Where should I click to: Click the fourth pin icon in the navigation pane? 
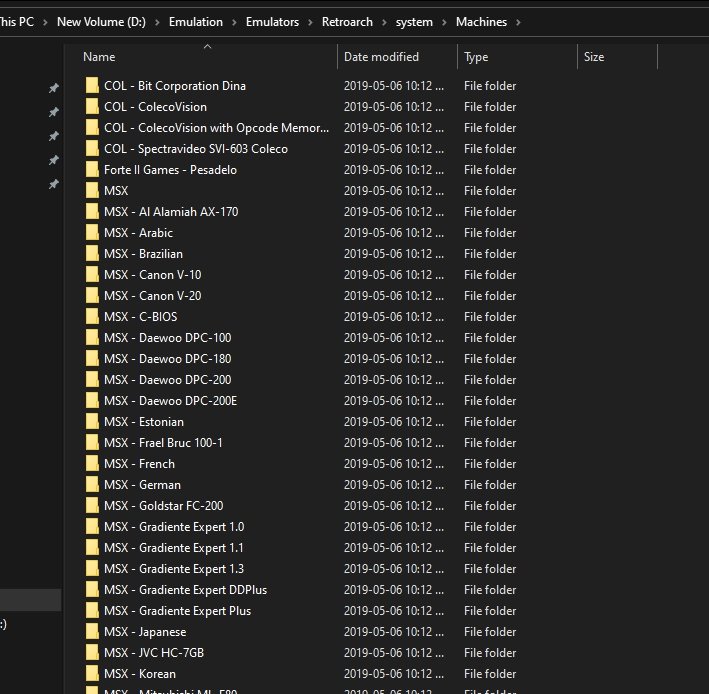click(x=54, y=160)
